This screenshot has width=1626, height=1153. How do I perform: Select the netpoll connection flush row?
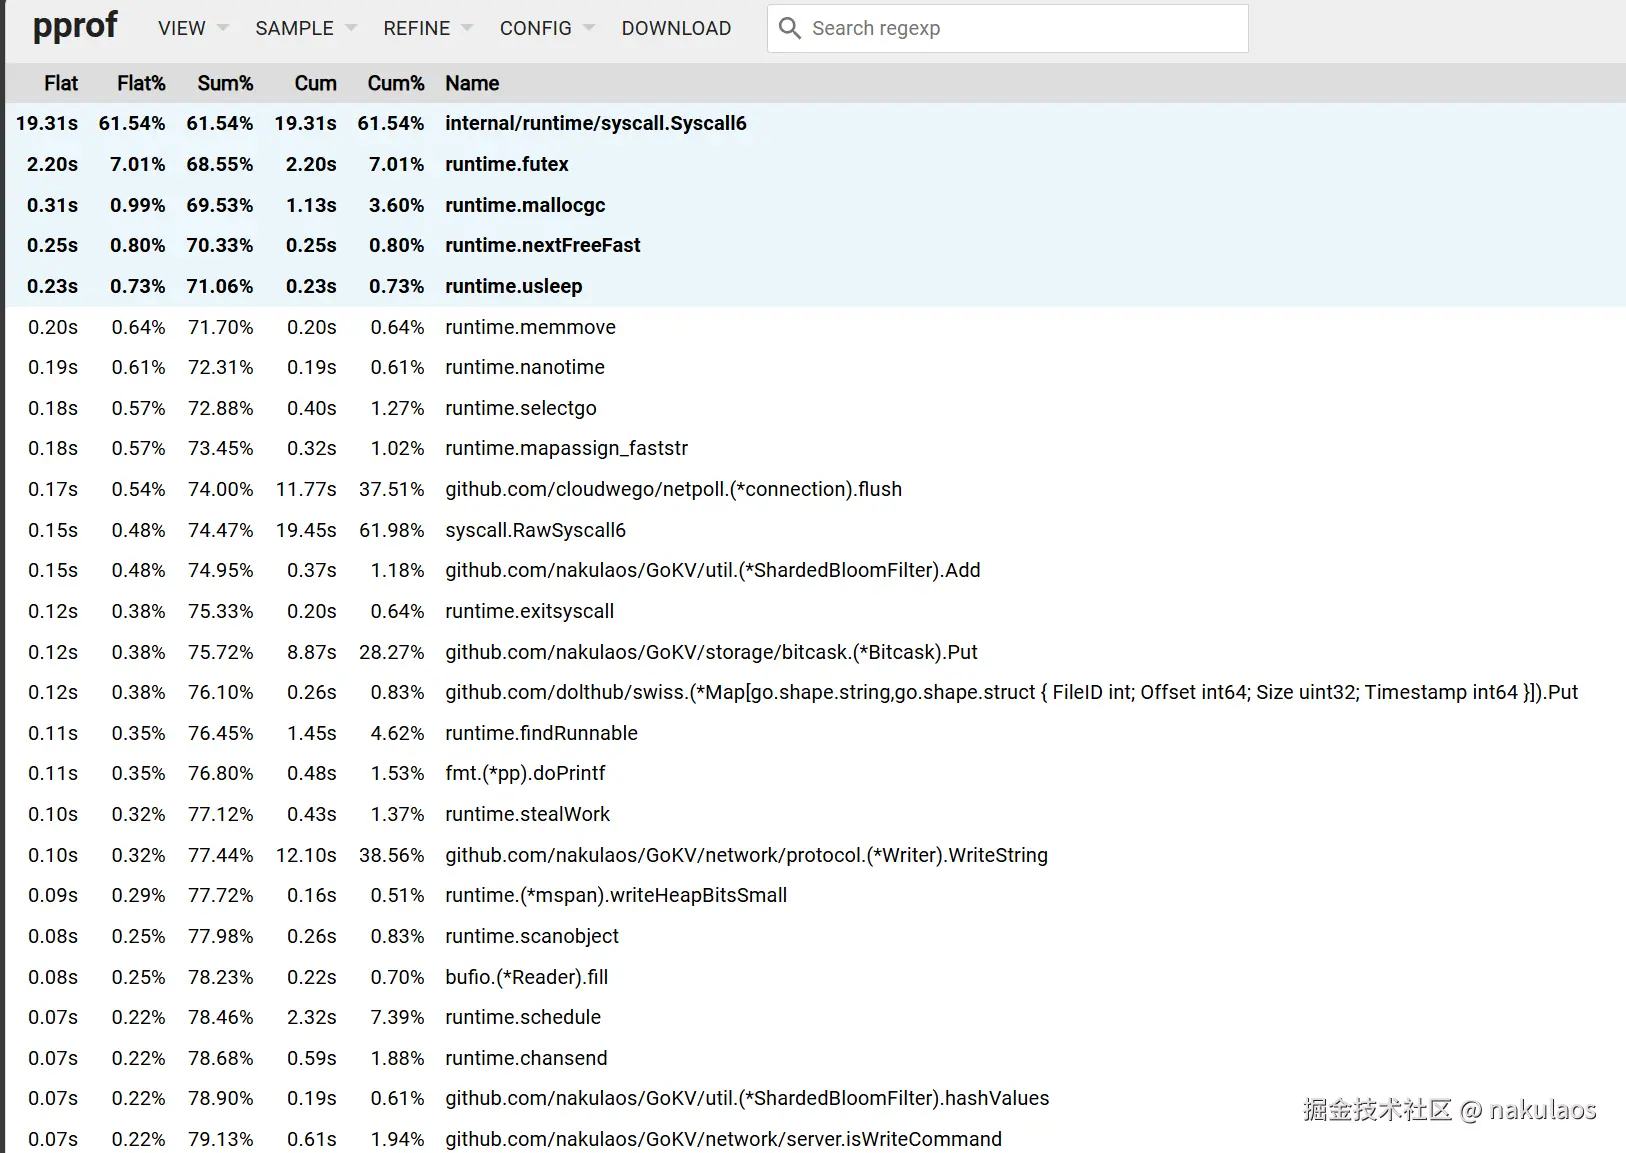[673, 489]
